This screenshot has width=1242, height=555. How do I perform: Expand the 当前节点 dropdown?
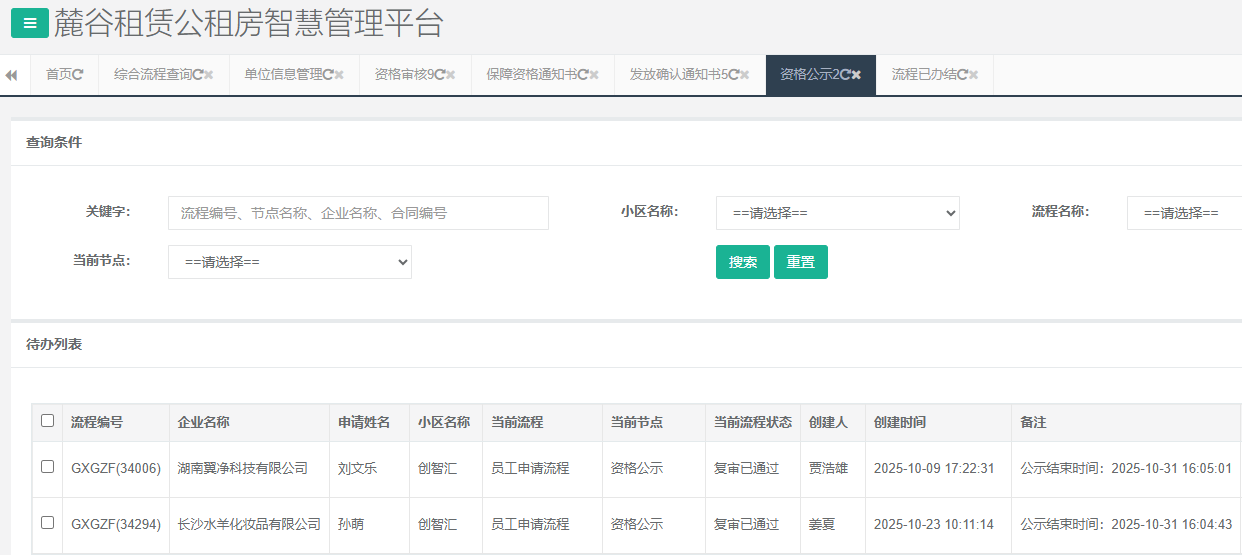click(x=289, y=262)
